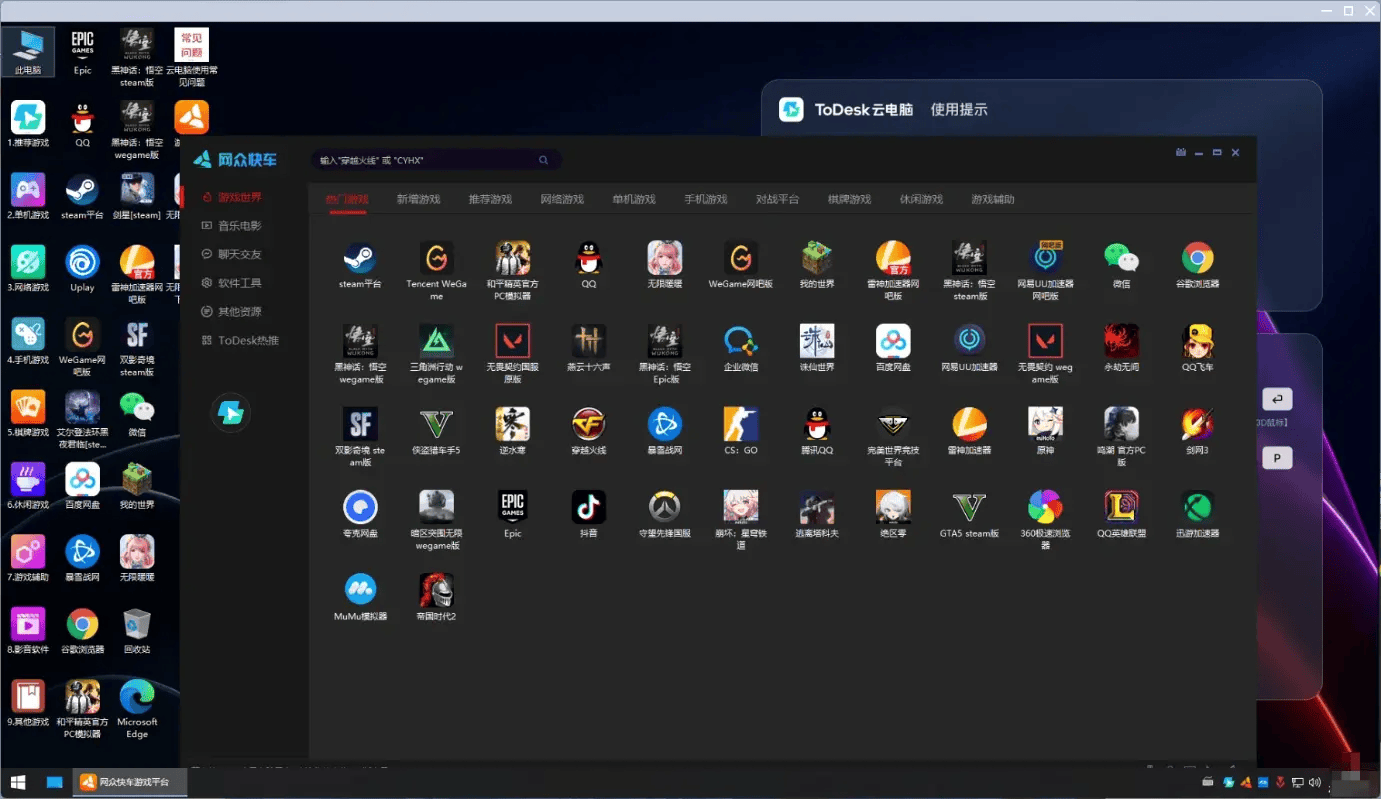Open 鸣潮 官方PC版 icon
Image resolution: width=1381 pixels, height=799 pixels.
coord(1121,425)
